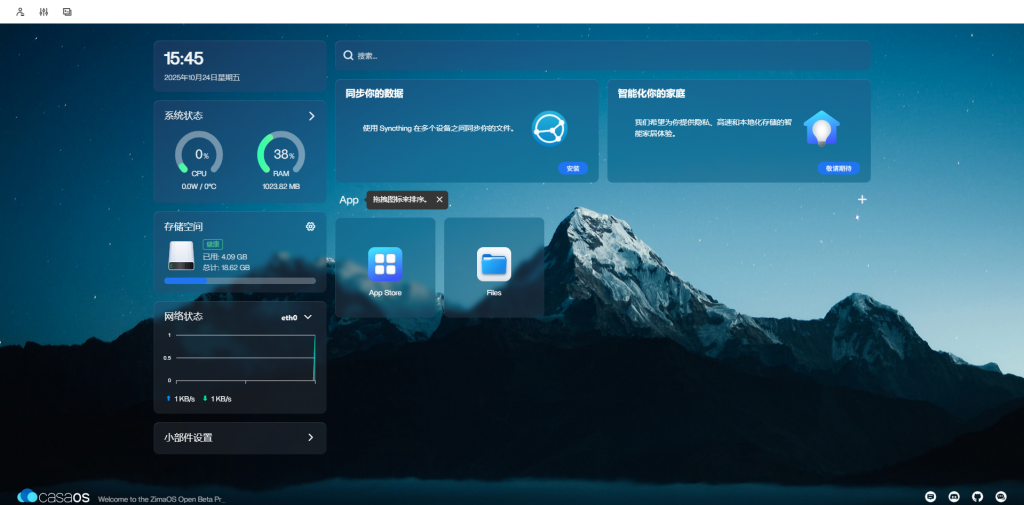
Task: Open the App Store application
Action: tap(385, 265)
